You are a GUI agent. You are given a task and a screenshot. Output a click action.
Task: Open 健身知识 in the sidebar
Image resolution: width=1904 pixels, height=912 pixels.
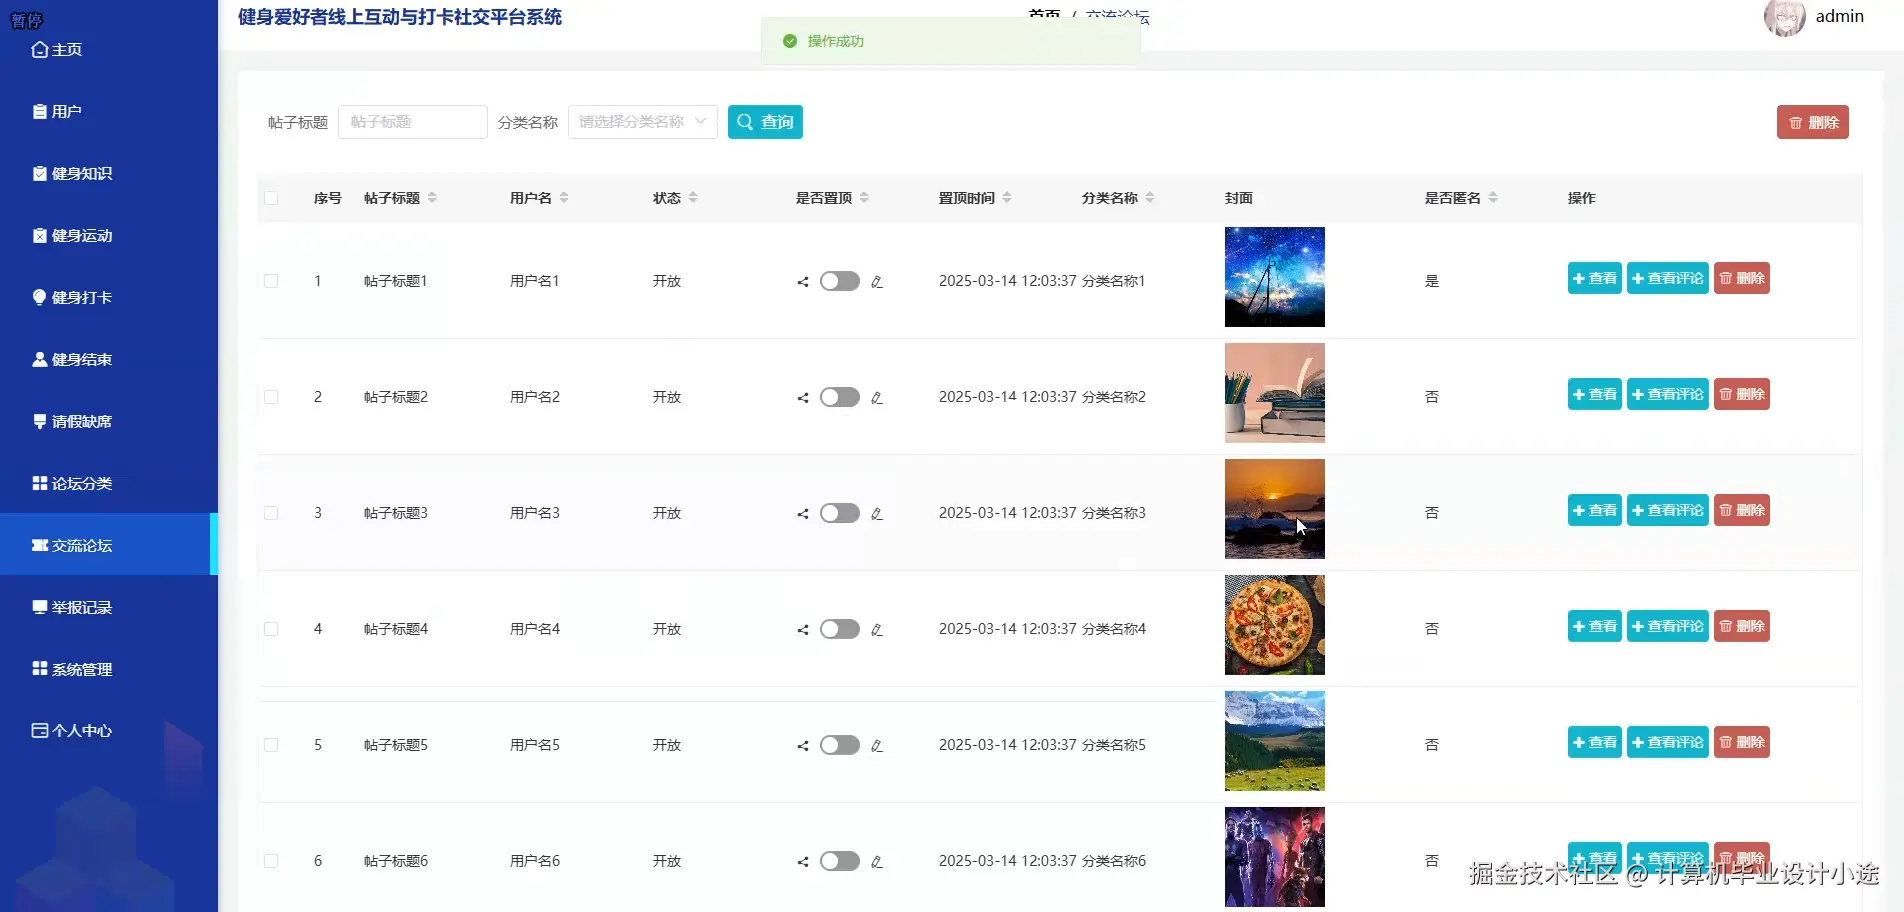pyautogui.click(x=109, y=174)
